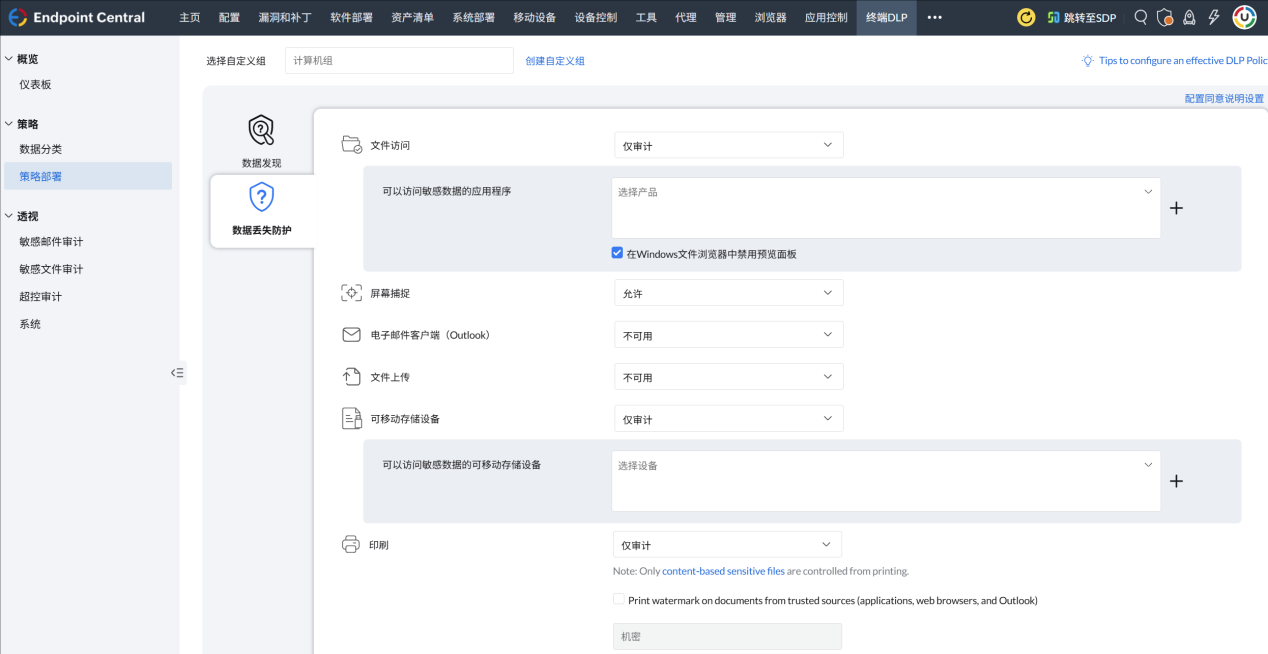1268x654 pixels.
Task: Click the lightning bolt icon in top bar
Action: (x=1212, y=17)
